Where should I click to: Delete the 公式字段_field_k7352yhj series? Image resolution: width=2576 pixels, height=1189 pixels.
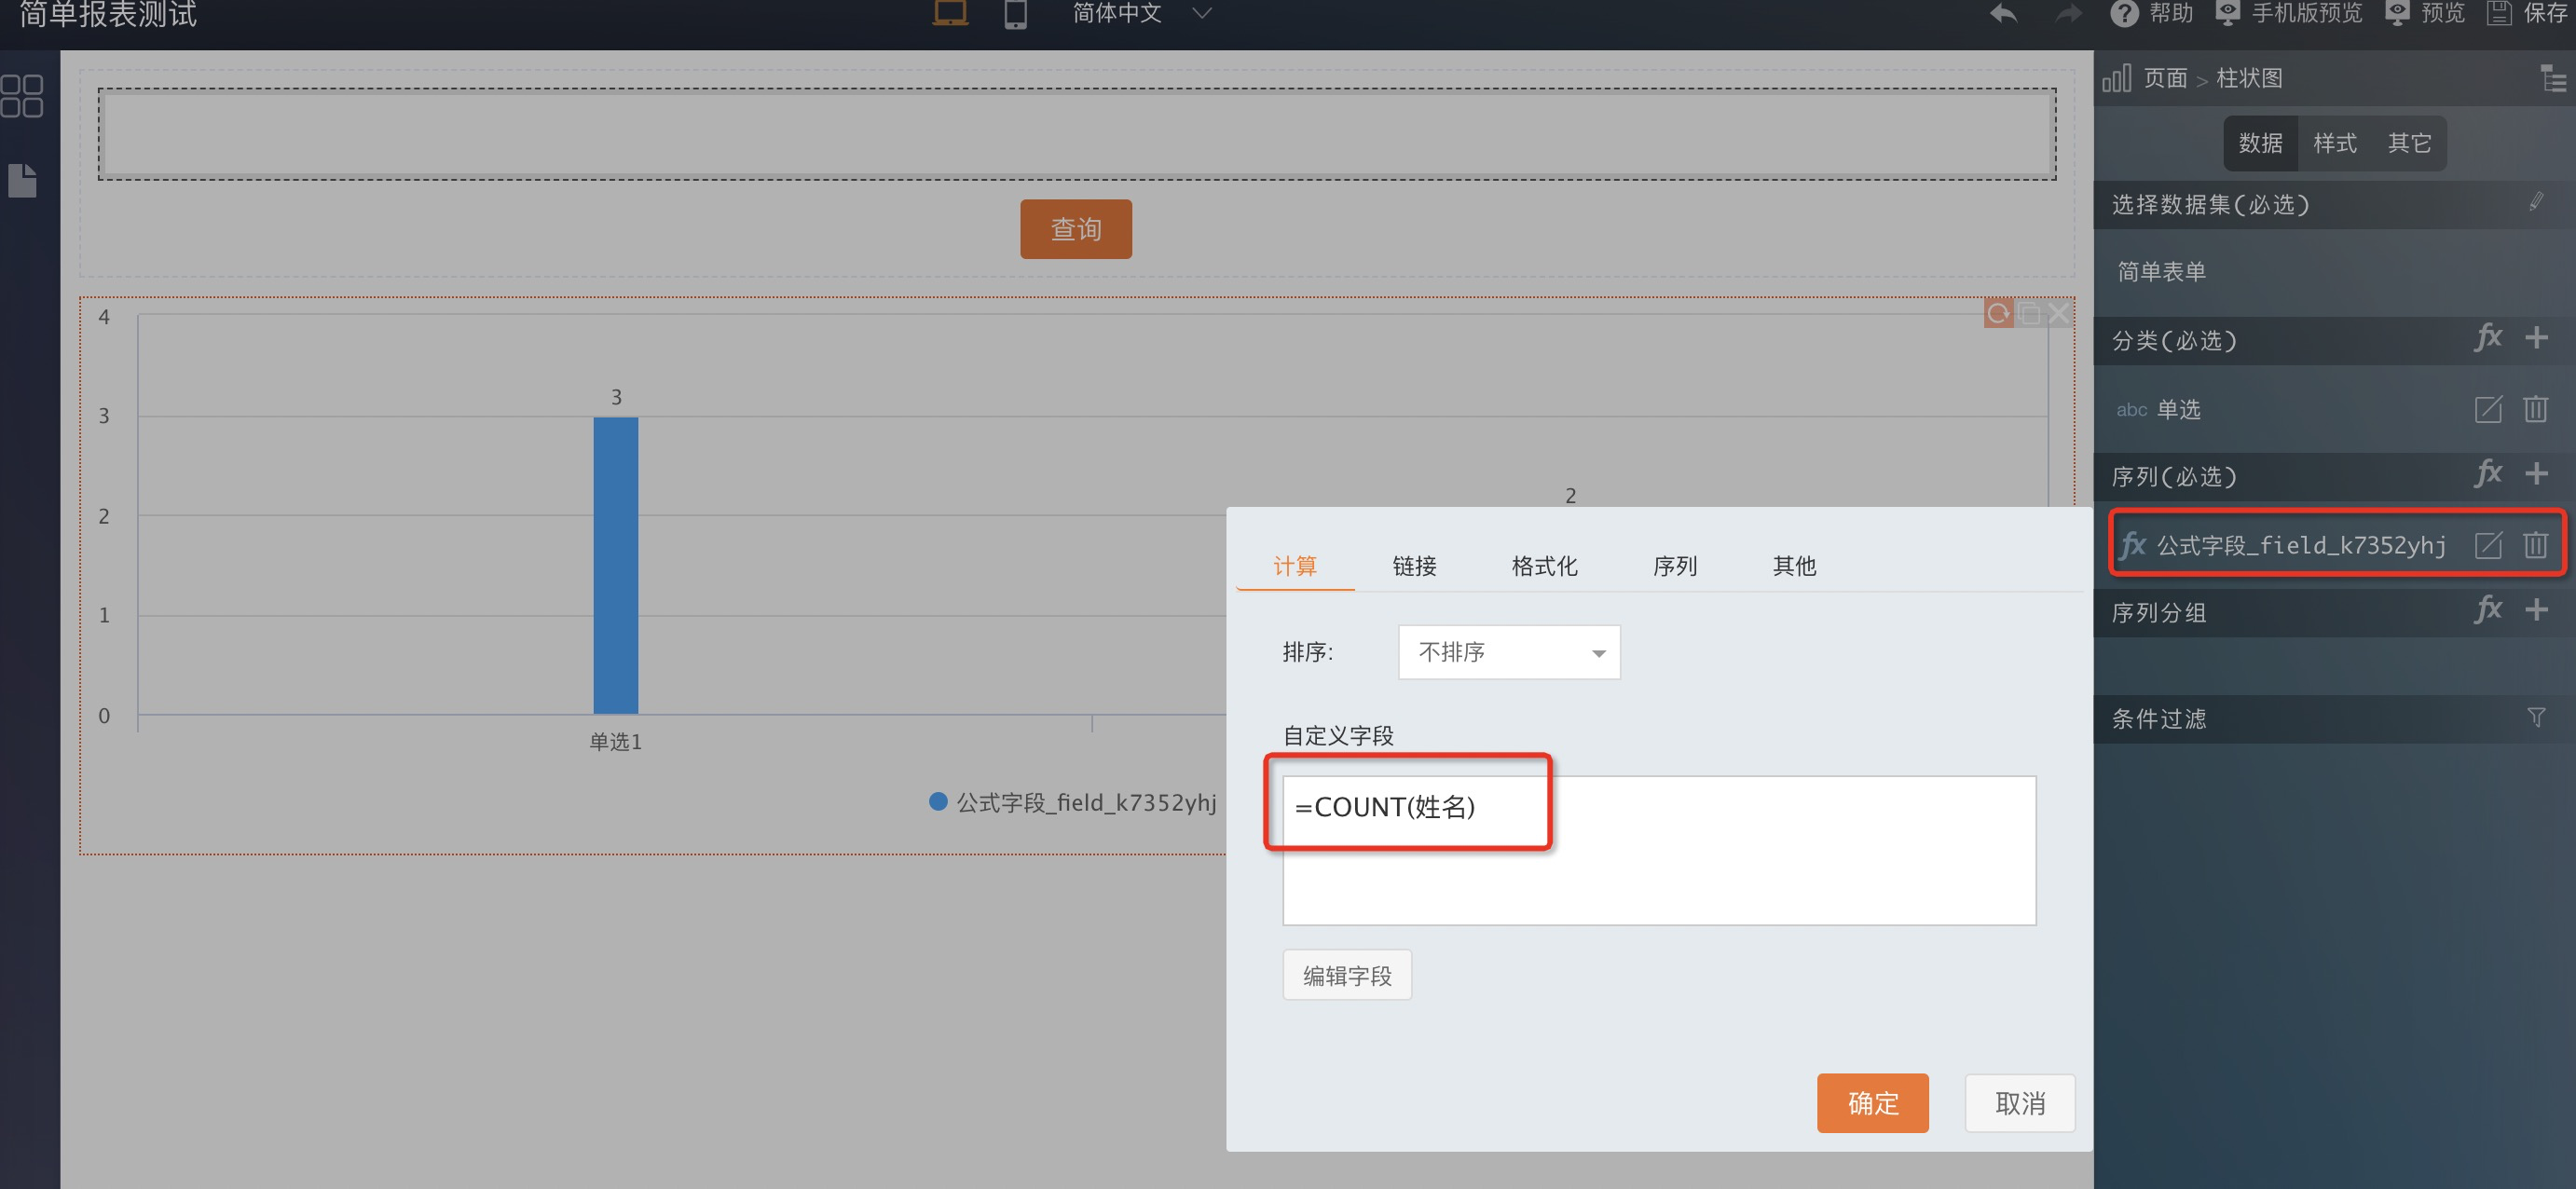coord(2535,545)
